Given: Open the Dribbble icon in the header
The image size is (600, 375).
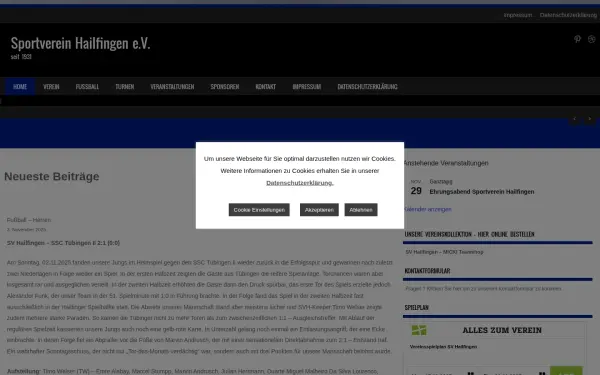Looking at the screenshot, I should [592, 39].
